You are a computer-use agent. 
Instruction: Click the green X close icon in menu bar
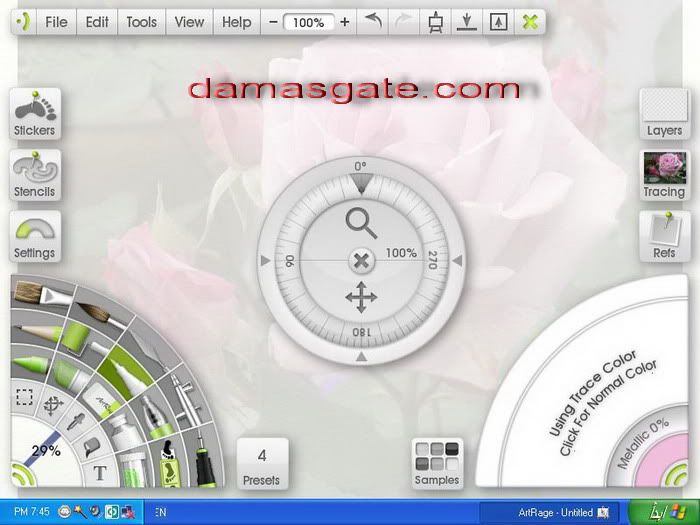pos(530,22)
